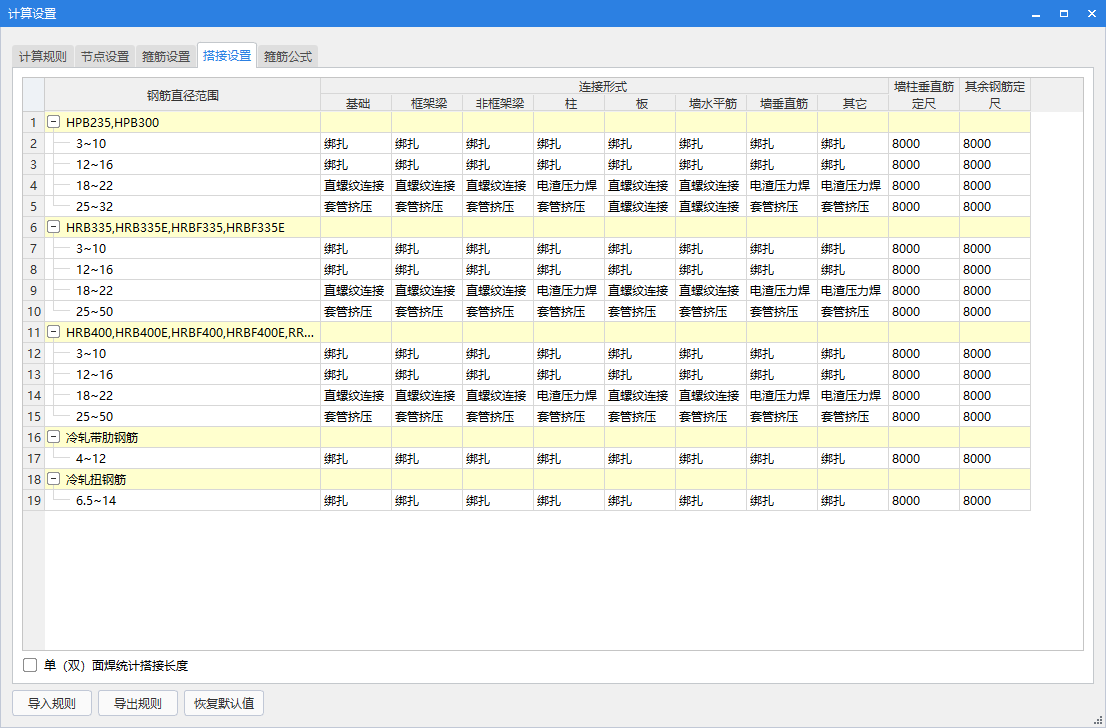This screenshot has width=1106, height=728.
Task: Select row 7 墙柱垂直筋定尺 value 8000
Action: (x=924, y=248)
